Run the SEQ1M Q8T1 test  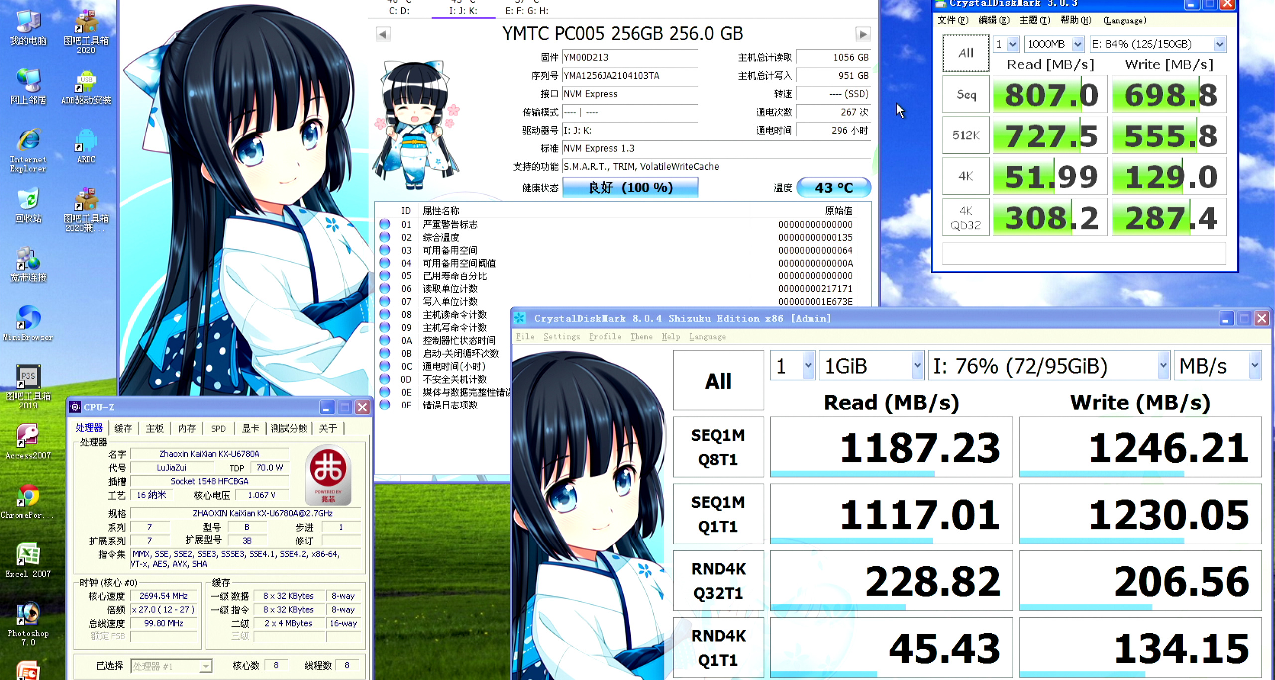[x=718, y=446]
